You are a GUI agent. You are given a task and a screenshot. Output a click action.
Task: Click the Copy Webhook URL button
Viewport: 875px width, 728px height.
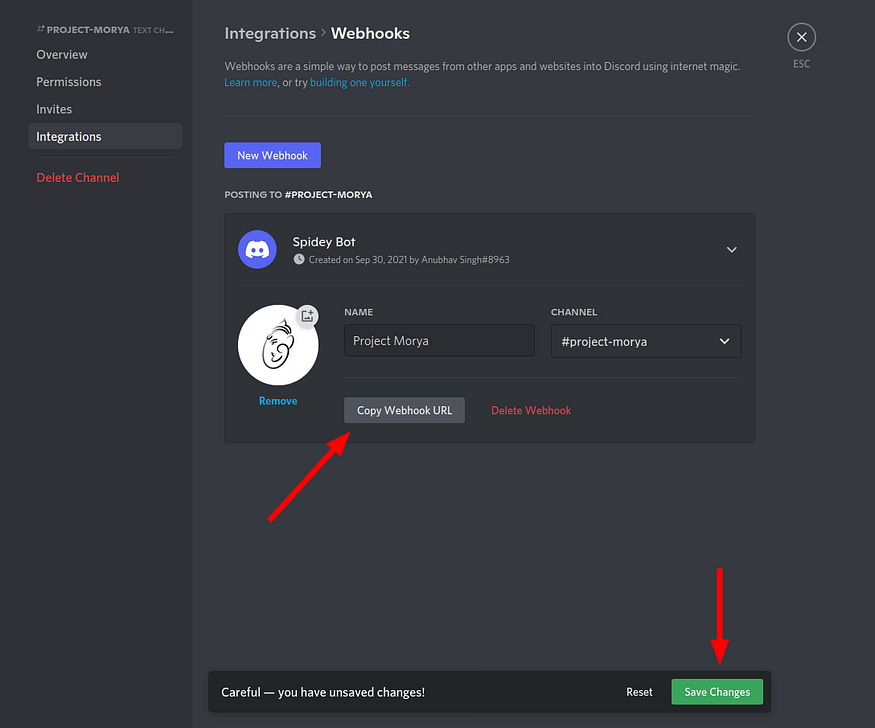[404, 410]
